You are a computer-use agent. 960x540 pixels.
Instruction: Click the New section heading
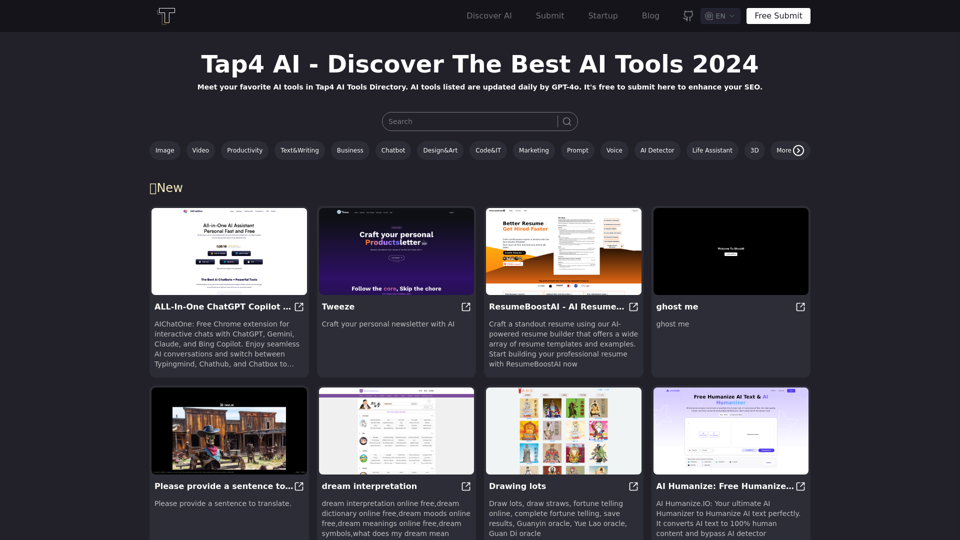[x=166, y=188]
